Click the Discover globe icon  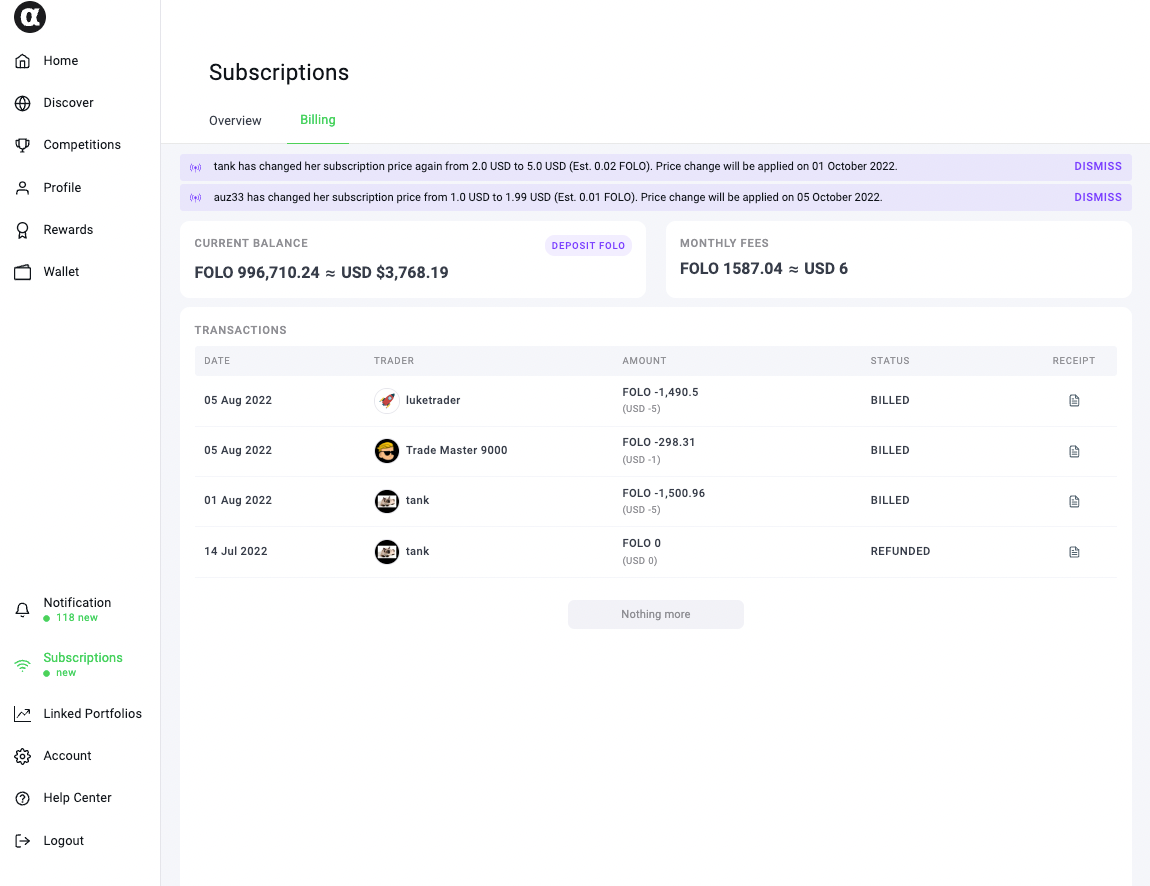(23, 103)
